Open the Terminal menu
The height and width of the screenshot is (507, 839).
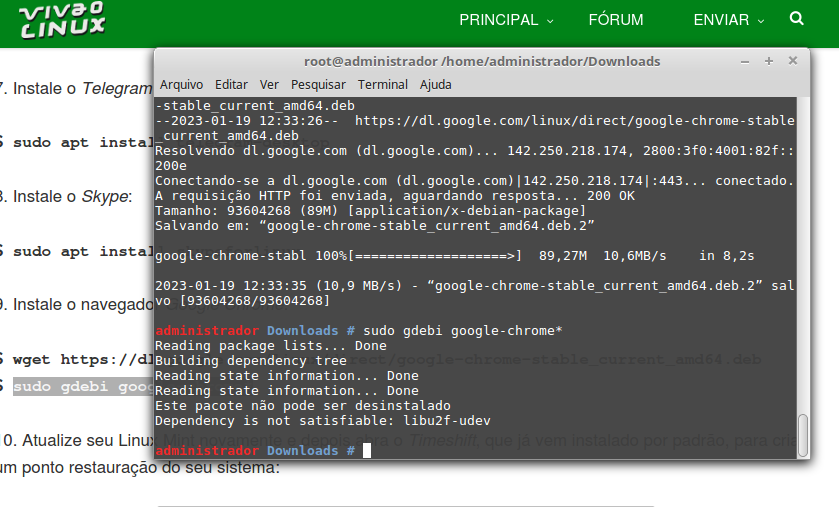point(383,84)
